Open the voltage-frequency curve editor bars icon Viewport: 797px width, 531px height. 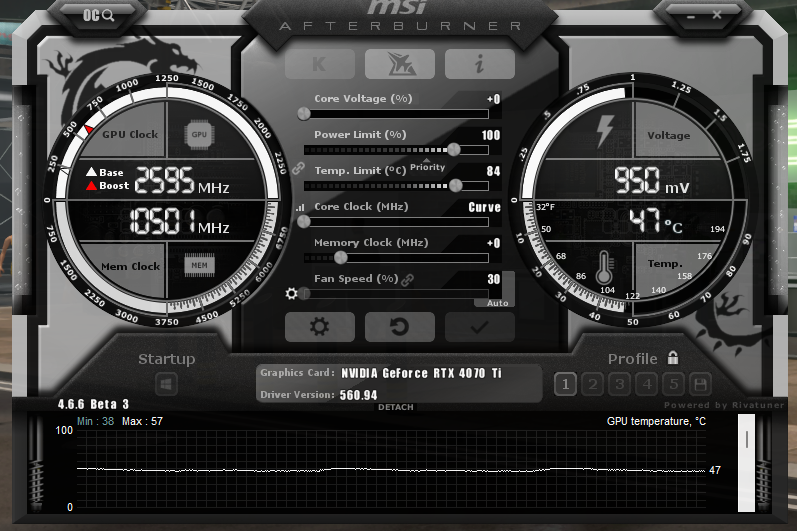click(x=300, y=207)
